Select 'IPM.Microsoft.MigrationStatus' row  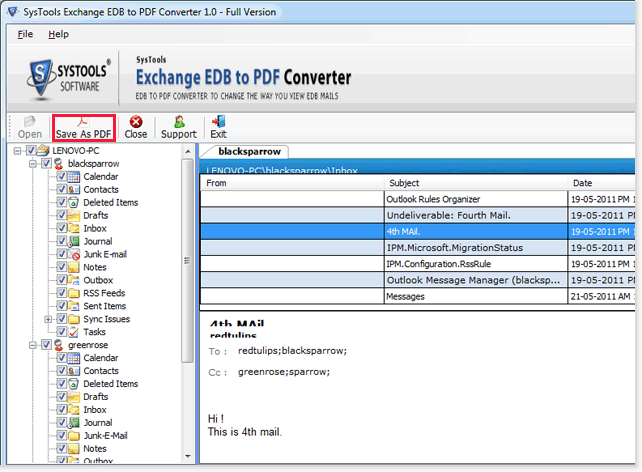418,248
